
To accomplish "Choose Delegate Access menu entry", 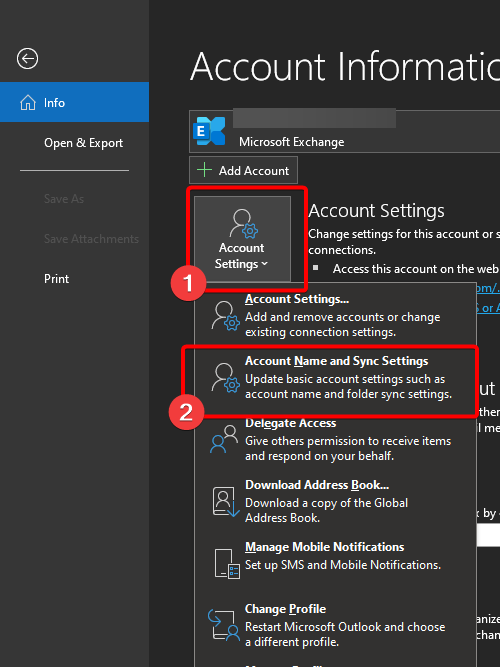I will pos(335,439).
